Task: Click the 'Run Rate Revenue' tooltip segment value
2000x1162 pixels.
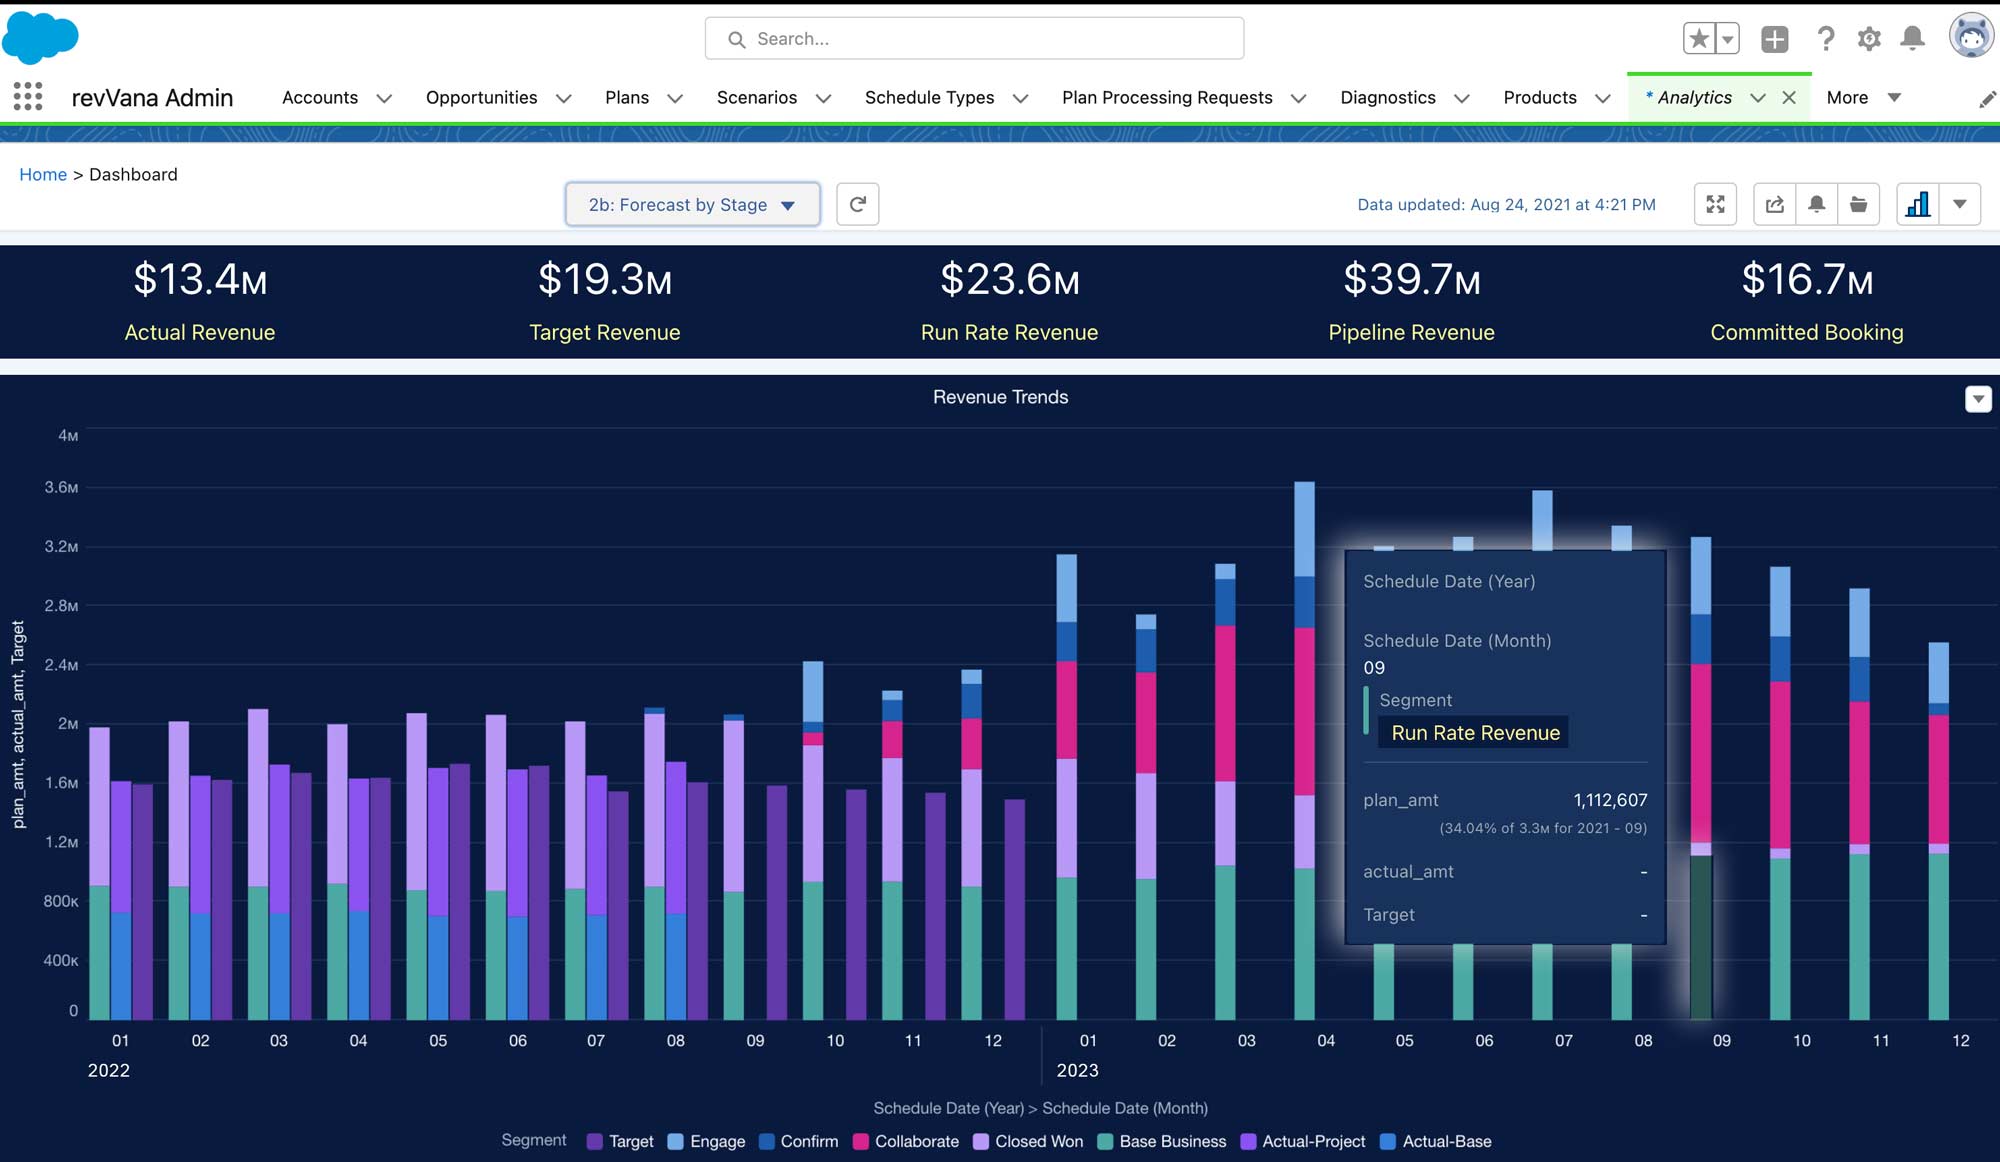Action: coord(1475,733)
